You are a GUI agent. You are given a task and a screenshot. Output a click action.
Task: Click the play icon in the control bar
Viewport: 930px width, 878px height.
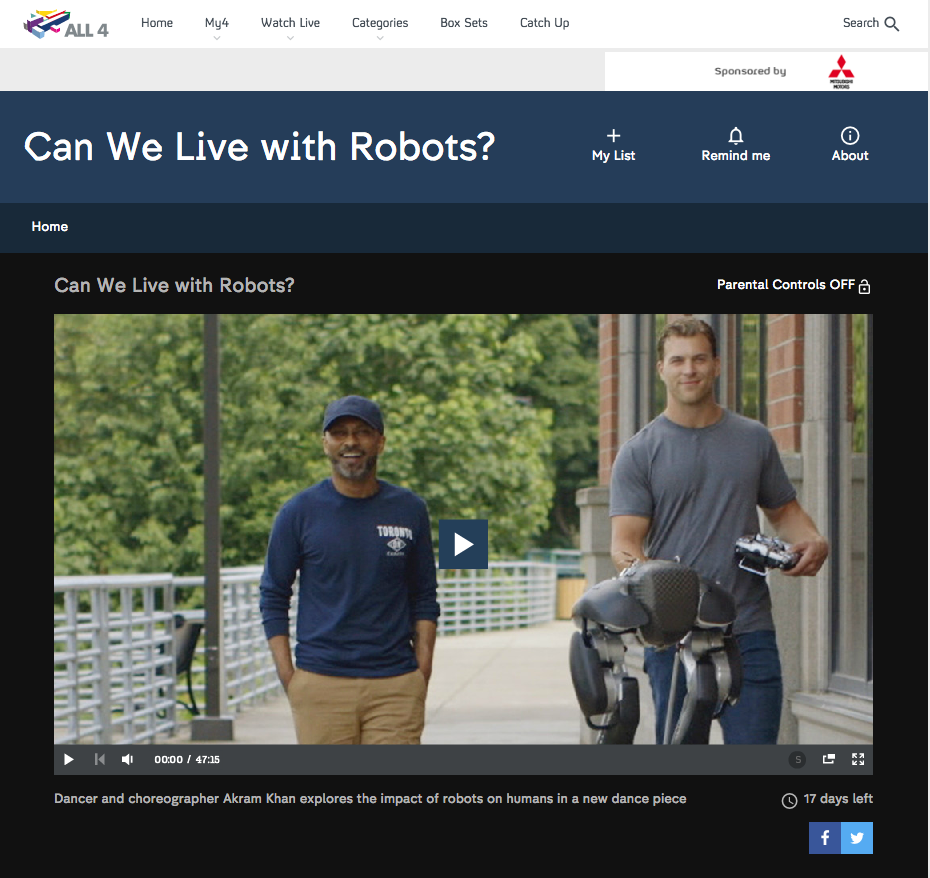tap(68, 759)
